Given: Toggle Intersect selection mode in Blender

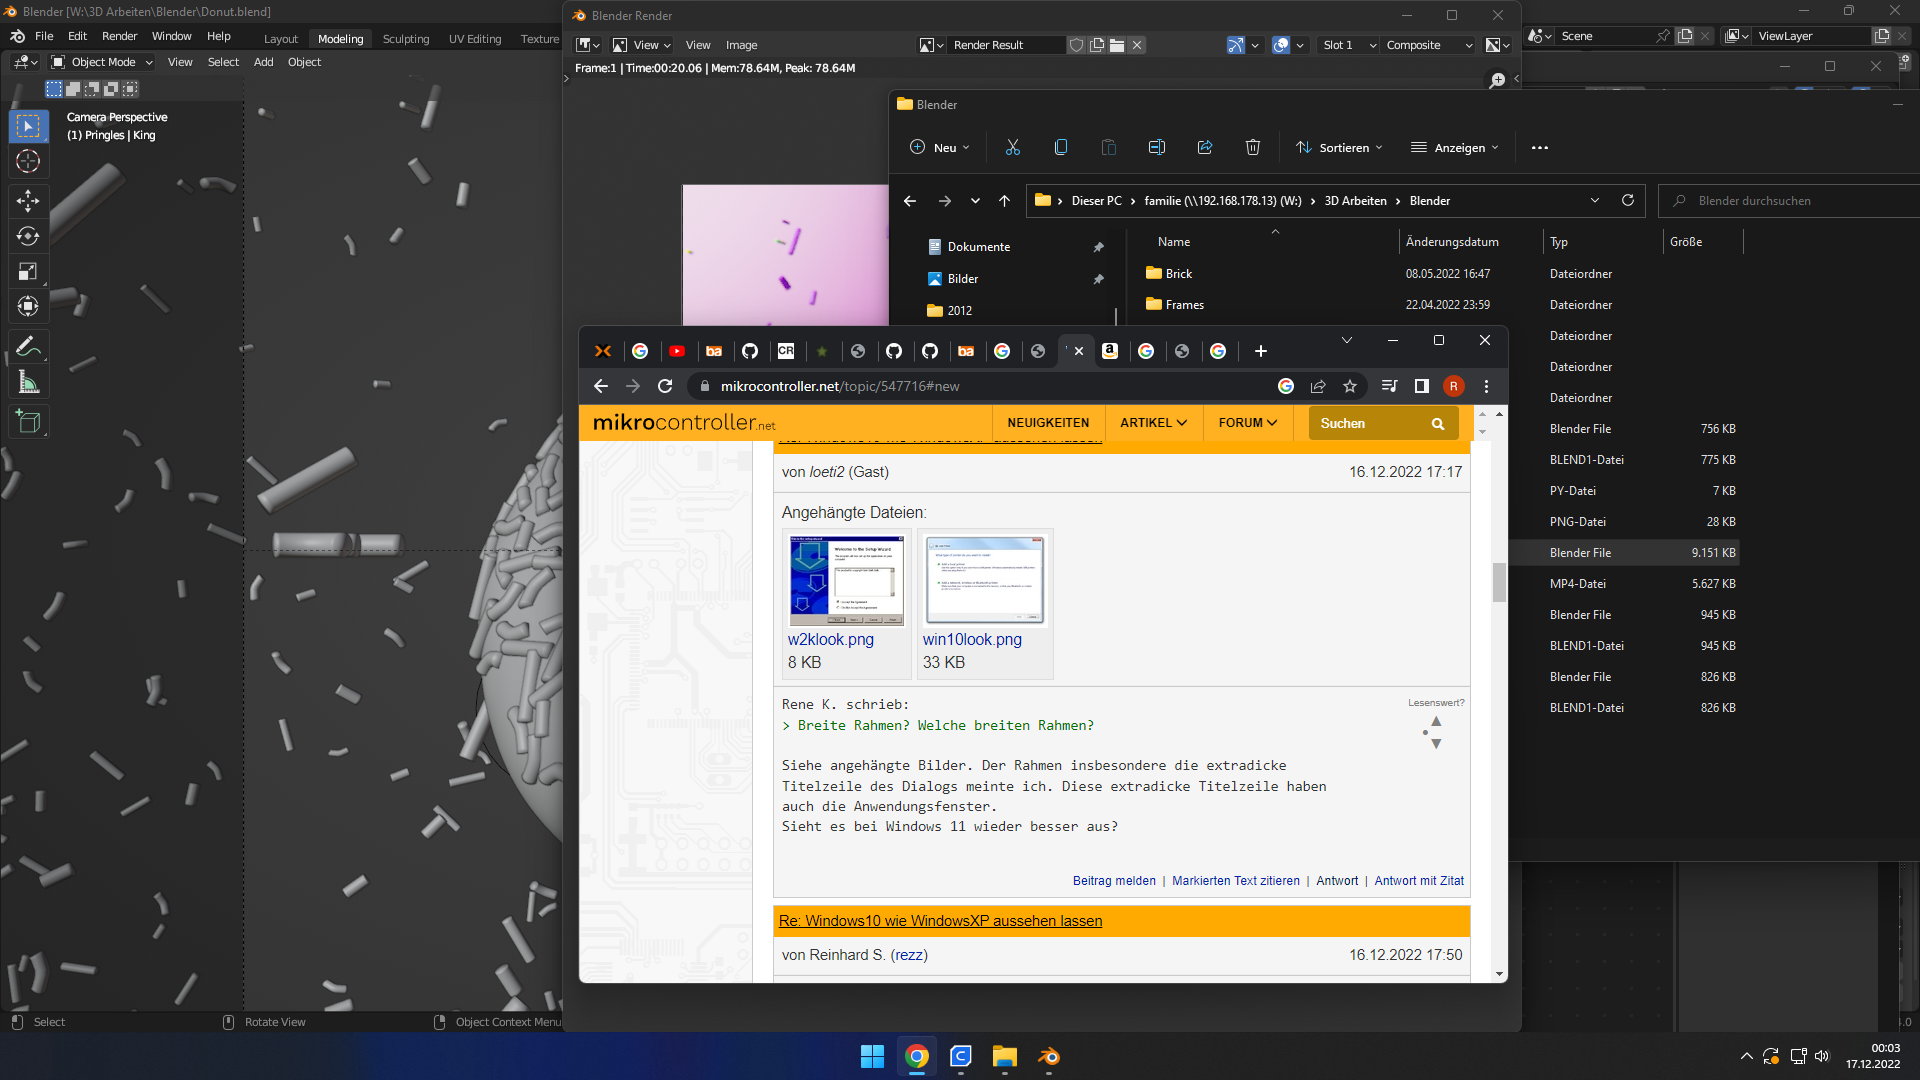Looking at the screenshot, I should click(130, 89).
